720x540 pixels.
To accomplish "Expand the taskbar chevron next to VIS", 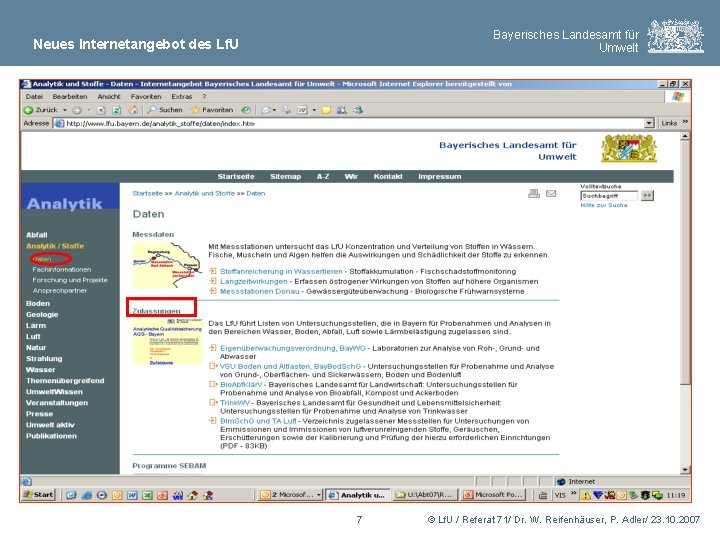I will (573, 494).
